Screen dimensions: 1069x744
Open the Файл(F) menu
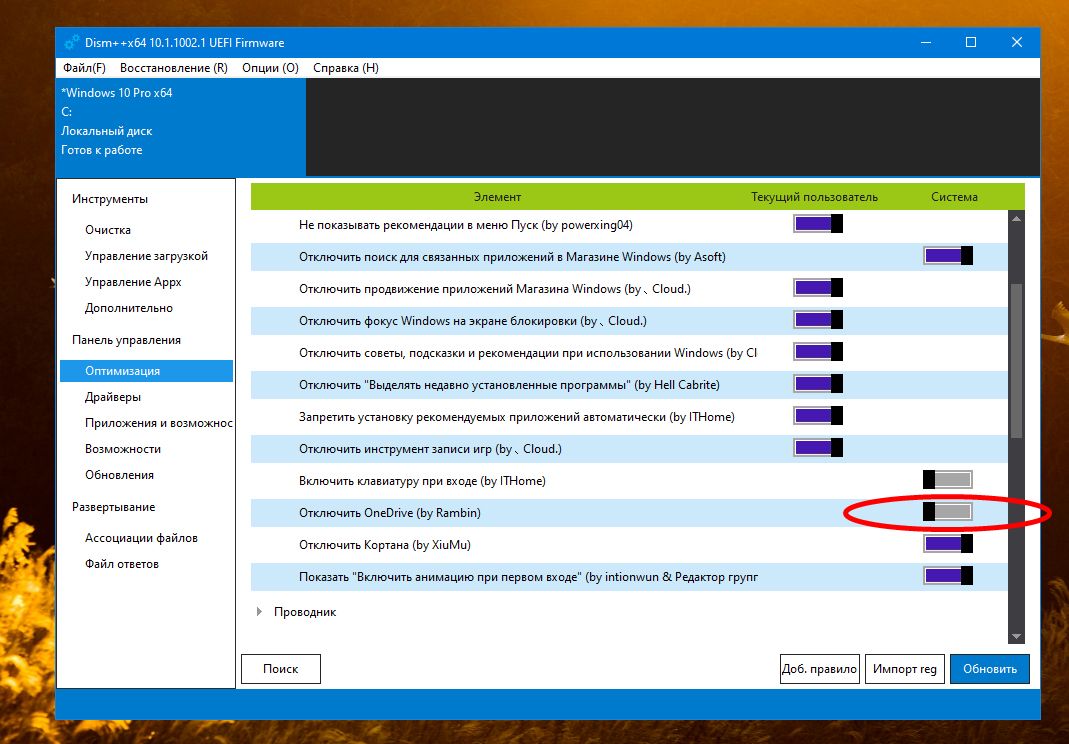pyautogui.click(x=84, y=68)
